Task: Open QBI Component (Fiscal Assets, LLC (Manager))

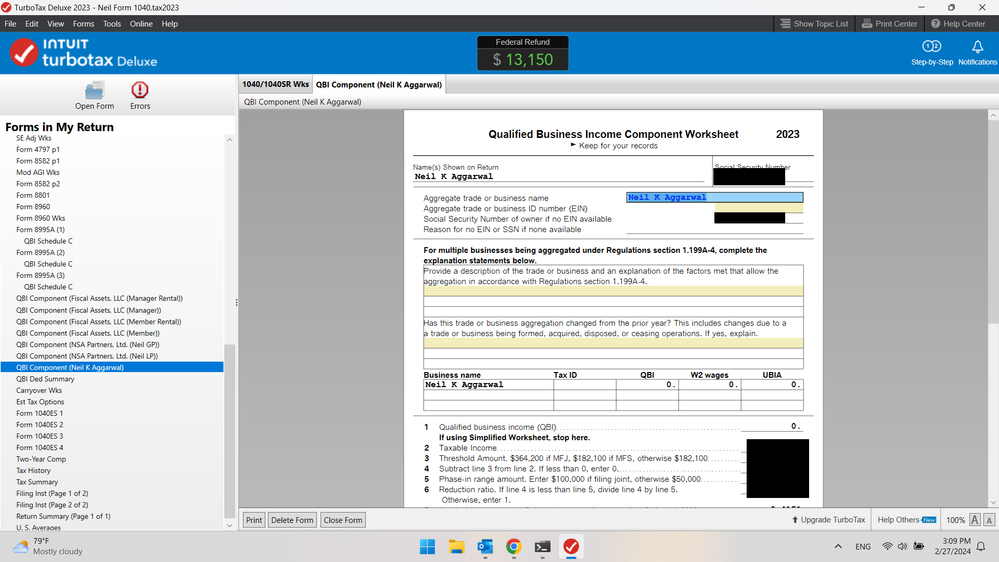Action: tap(89, 310)
